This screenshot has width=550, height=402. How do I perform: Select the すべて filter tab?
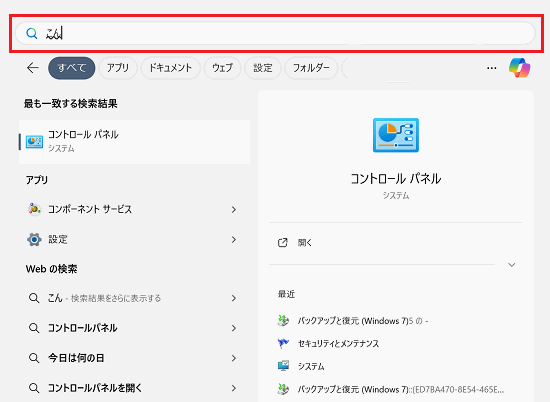tap(72, 68)
